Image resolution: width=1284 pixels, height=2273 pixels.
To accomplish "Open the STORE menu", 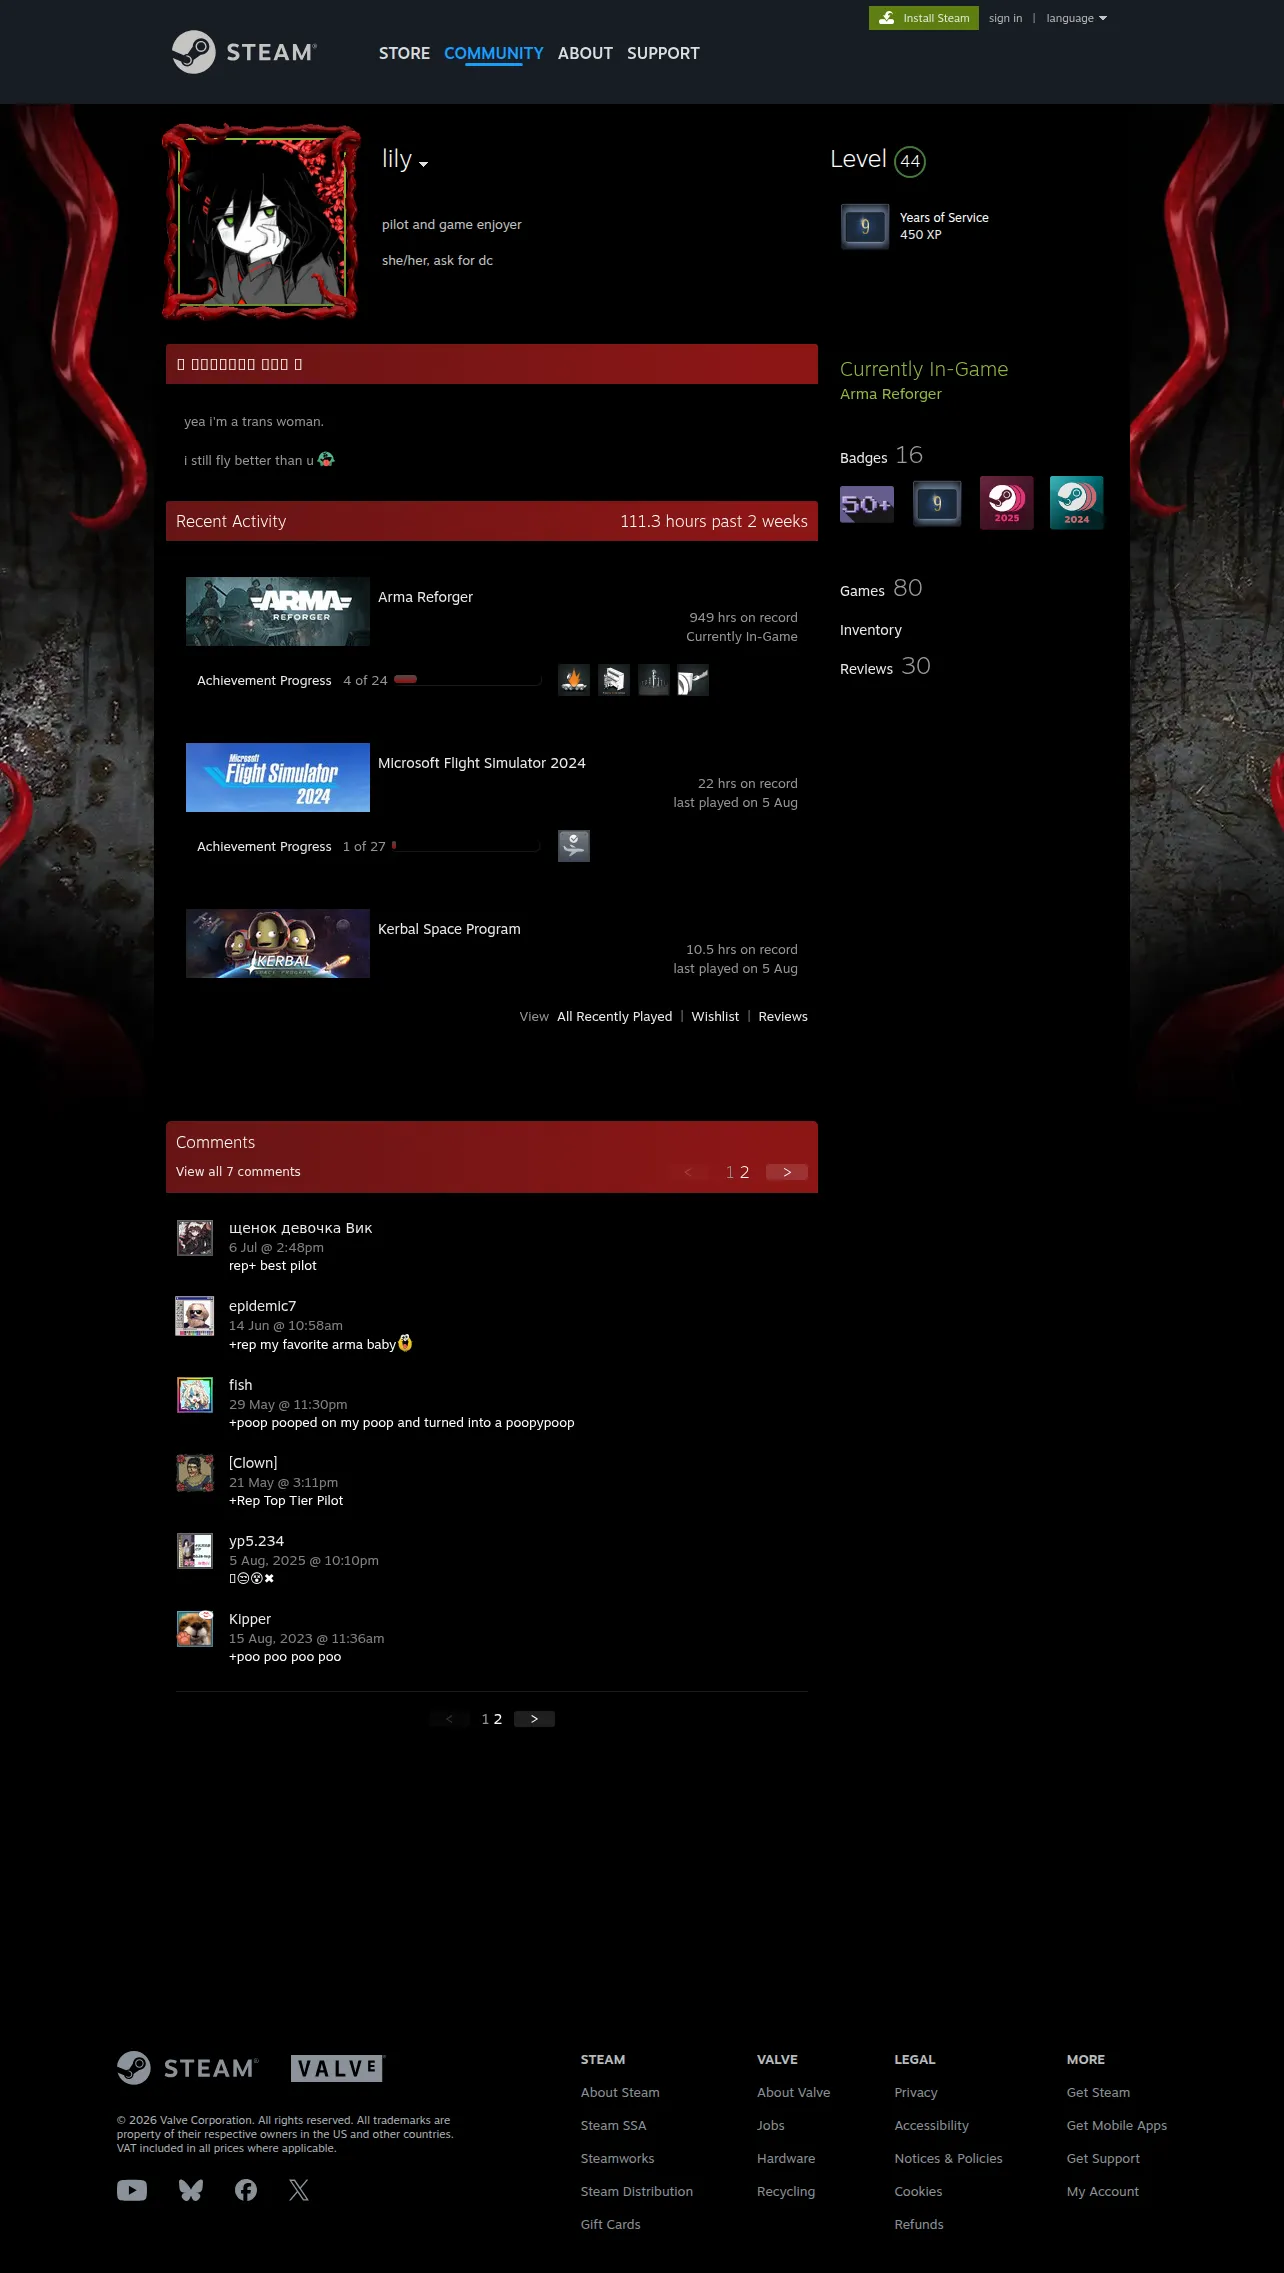I will coord(404,53).
